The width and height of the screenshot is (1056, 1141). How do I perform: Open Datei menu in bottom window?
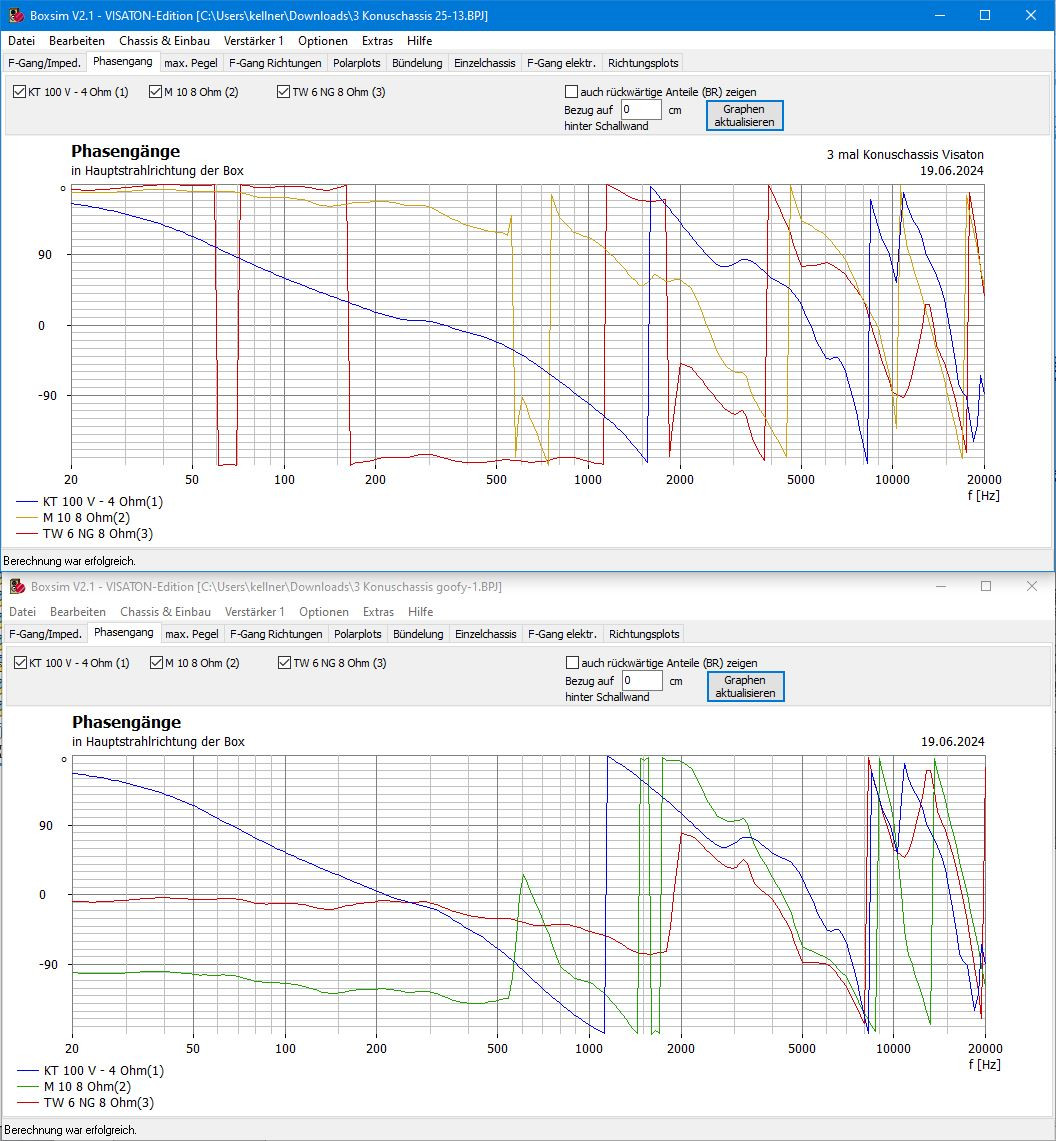[23, 612]
